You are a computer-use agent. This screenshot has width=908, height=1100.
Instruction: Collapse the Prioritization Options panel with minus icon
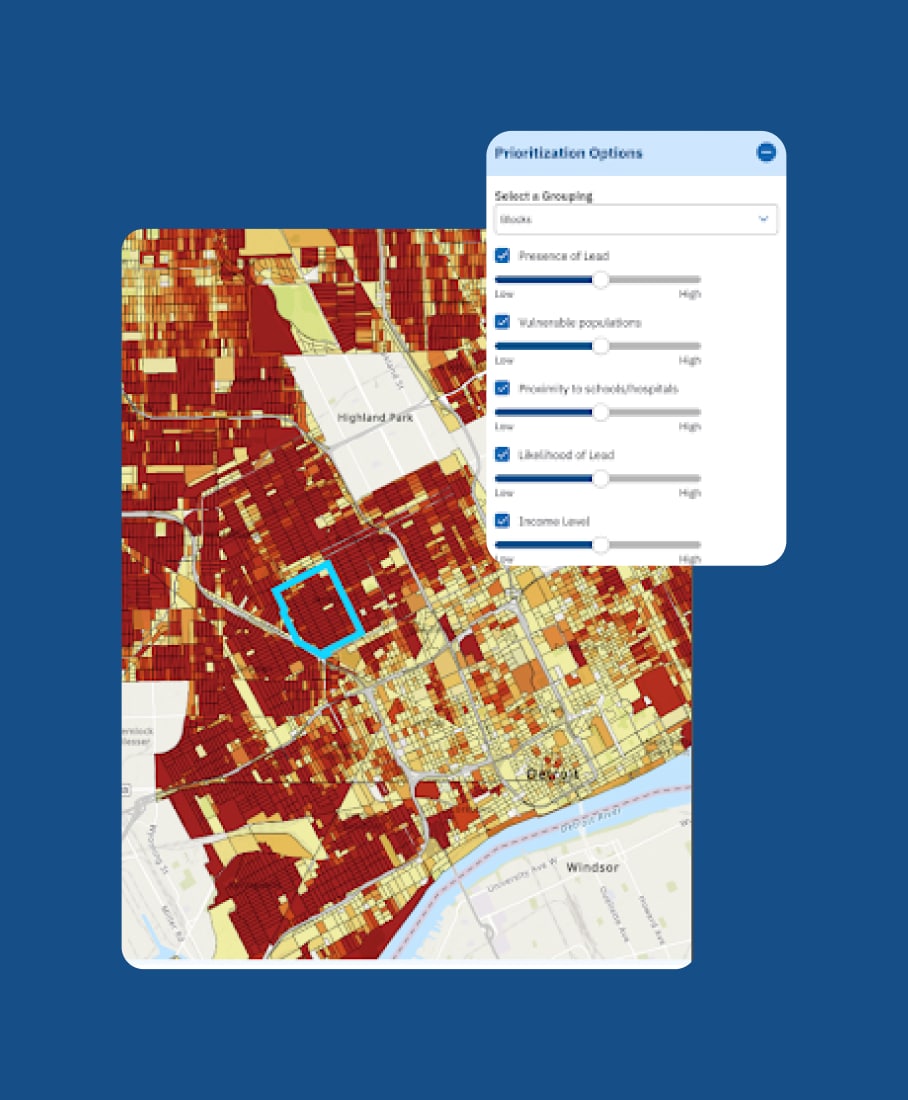click(766, 153)
